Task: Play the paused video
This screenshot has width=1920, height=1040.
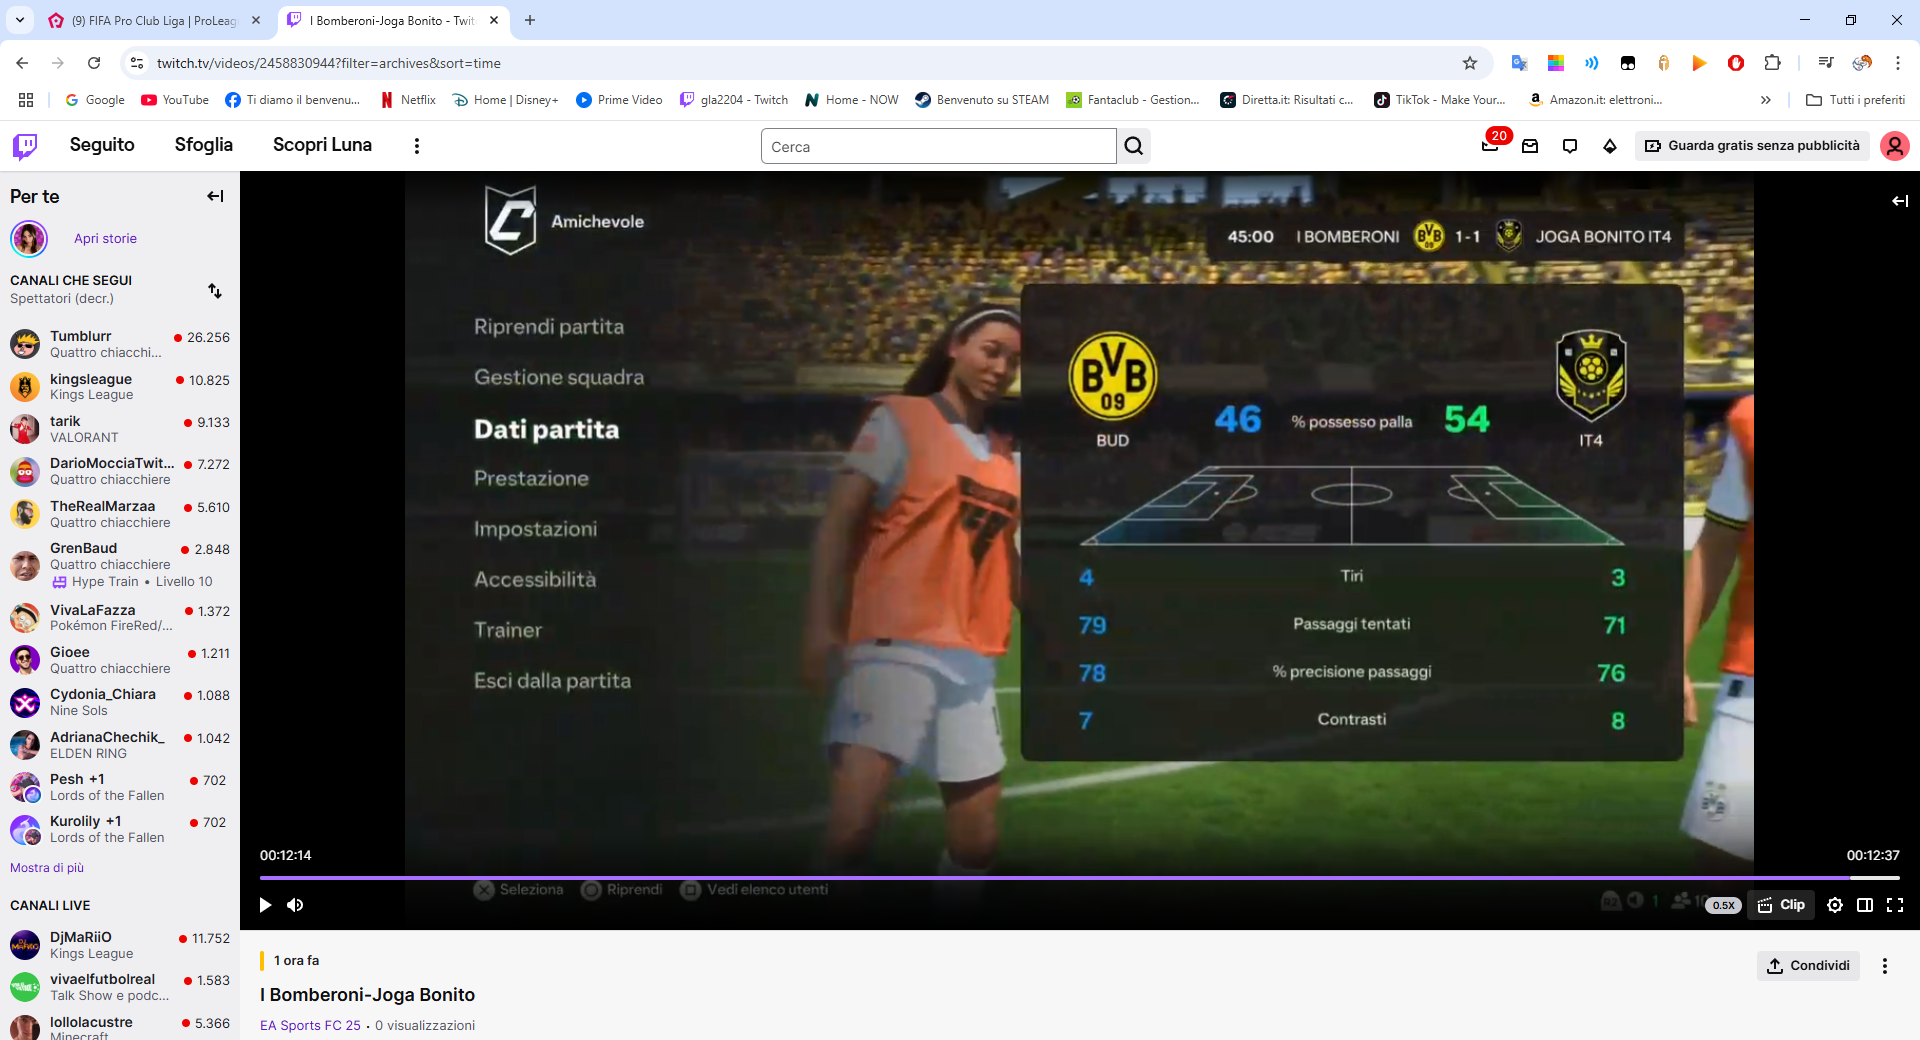Action: click(265, 905)
